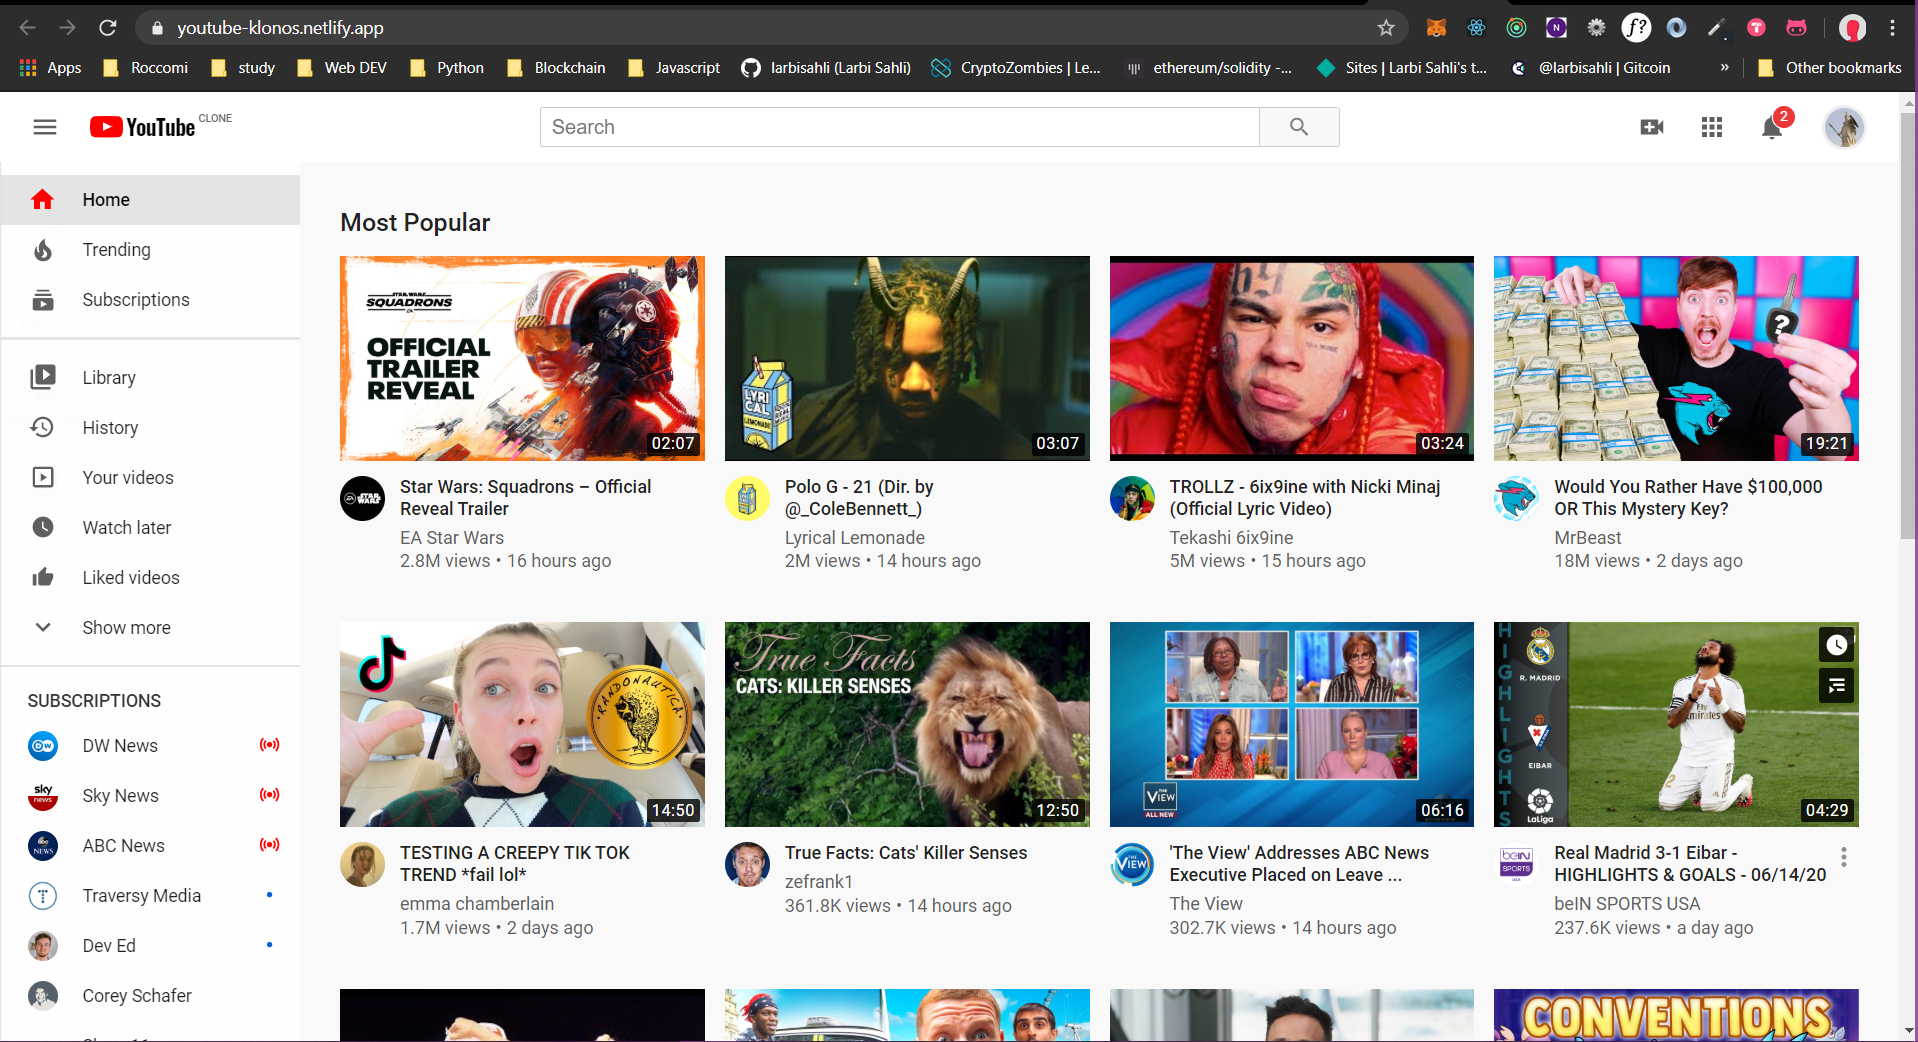Click the MetaMask fox extension icon
The height and width of the screenshot is (1042, 1918).
point(1436,28)
